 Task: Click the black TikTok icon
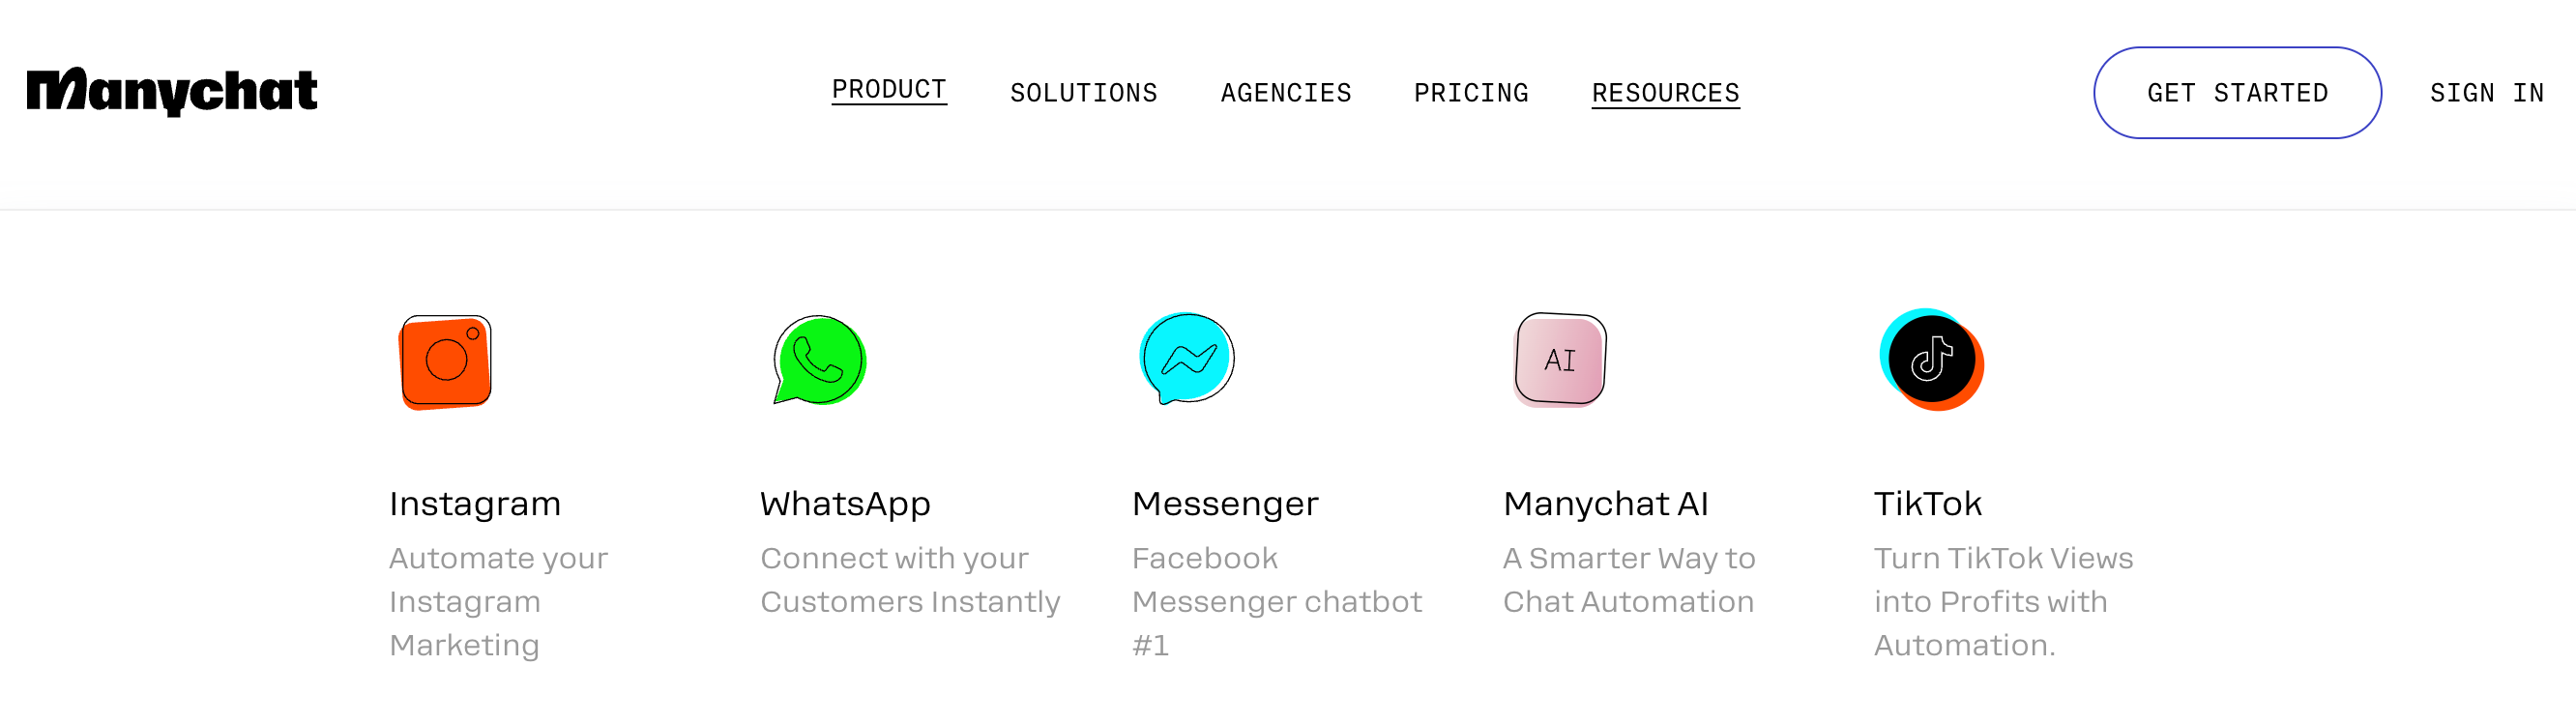coord(1931,360)
